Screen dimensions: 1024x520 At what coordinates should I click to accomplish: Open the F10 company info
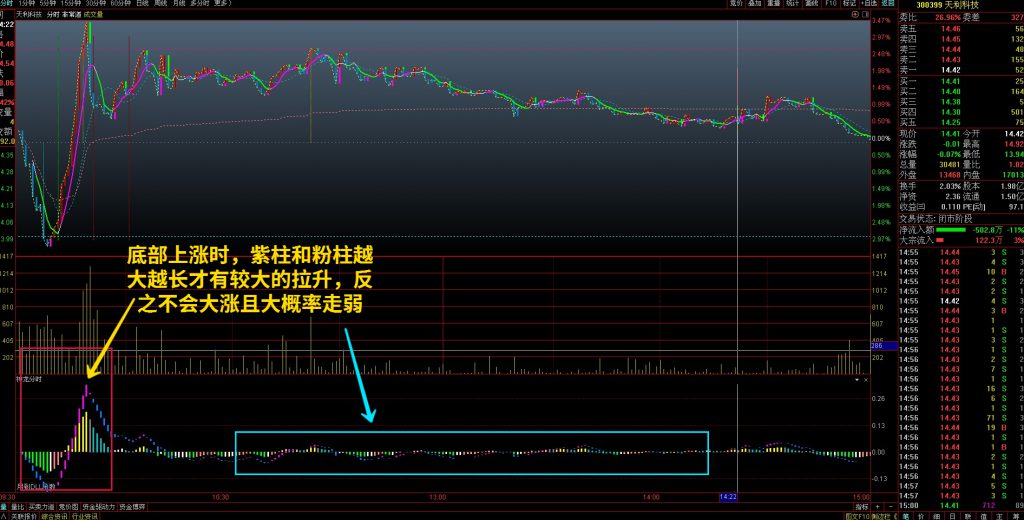831,4
